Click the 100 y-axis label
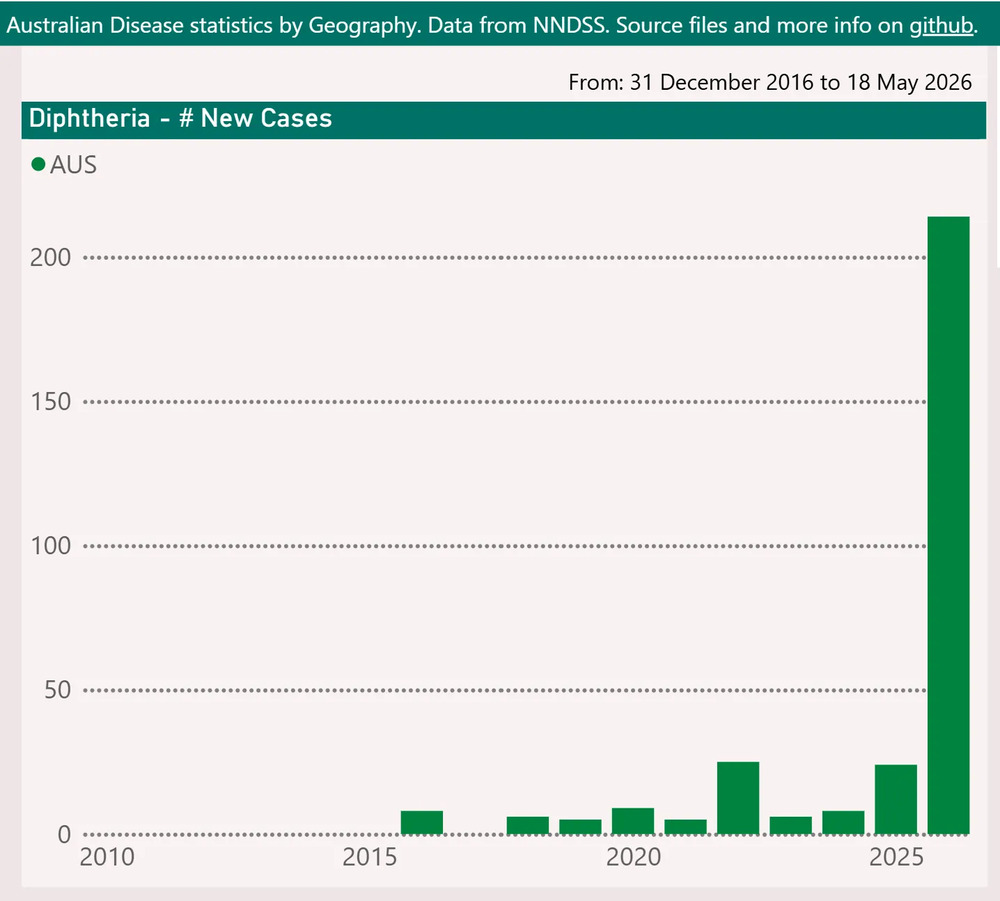This screenshot has width=1000, height=901. point(50,546)
